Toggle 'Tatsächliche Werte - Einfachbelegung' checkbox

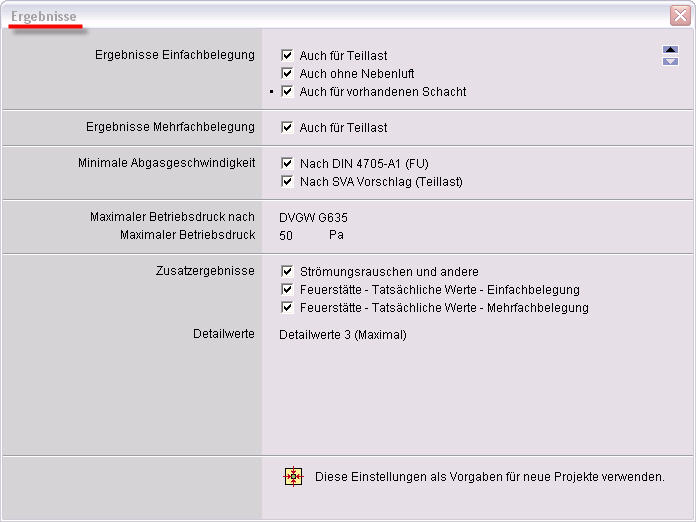coord(288,290)
